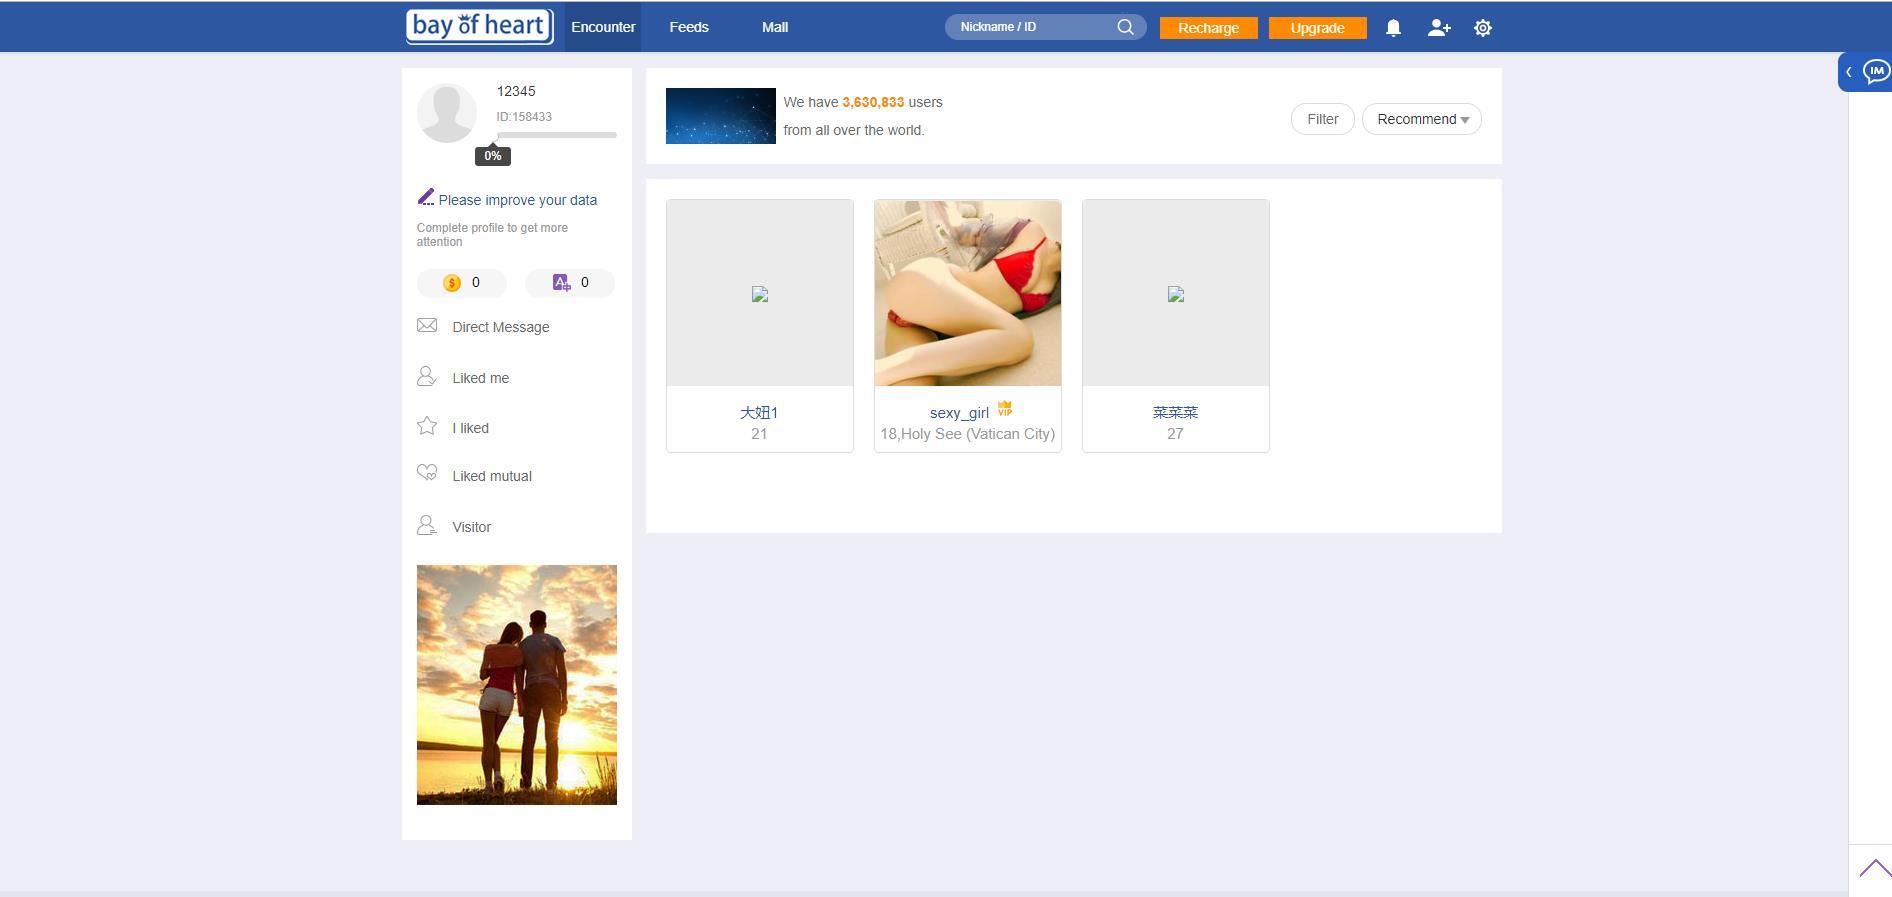Click the scroll-to-top arrow icon
The width and height of the screenshot is (1892, 897).
[1875, 868]
